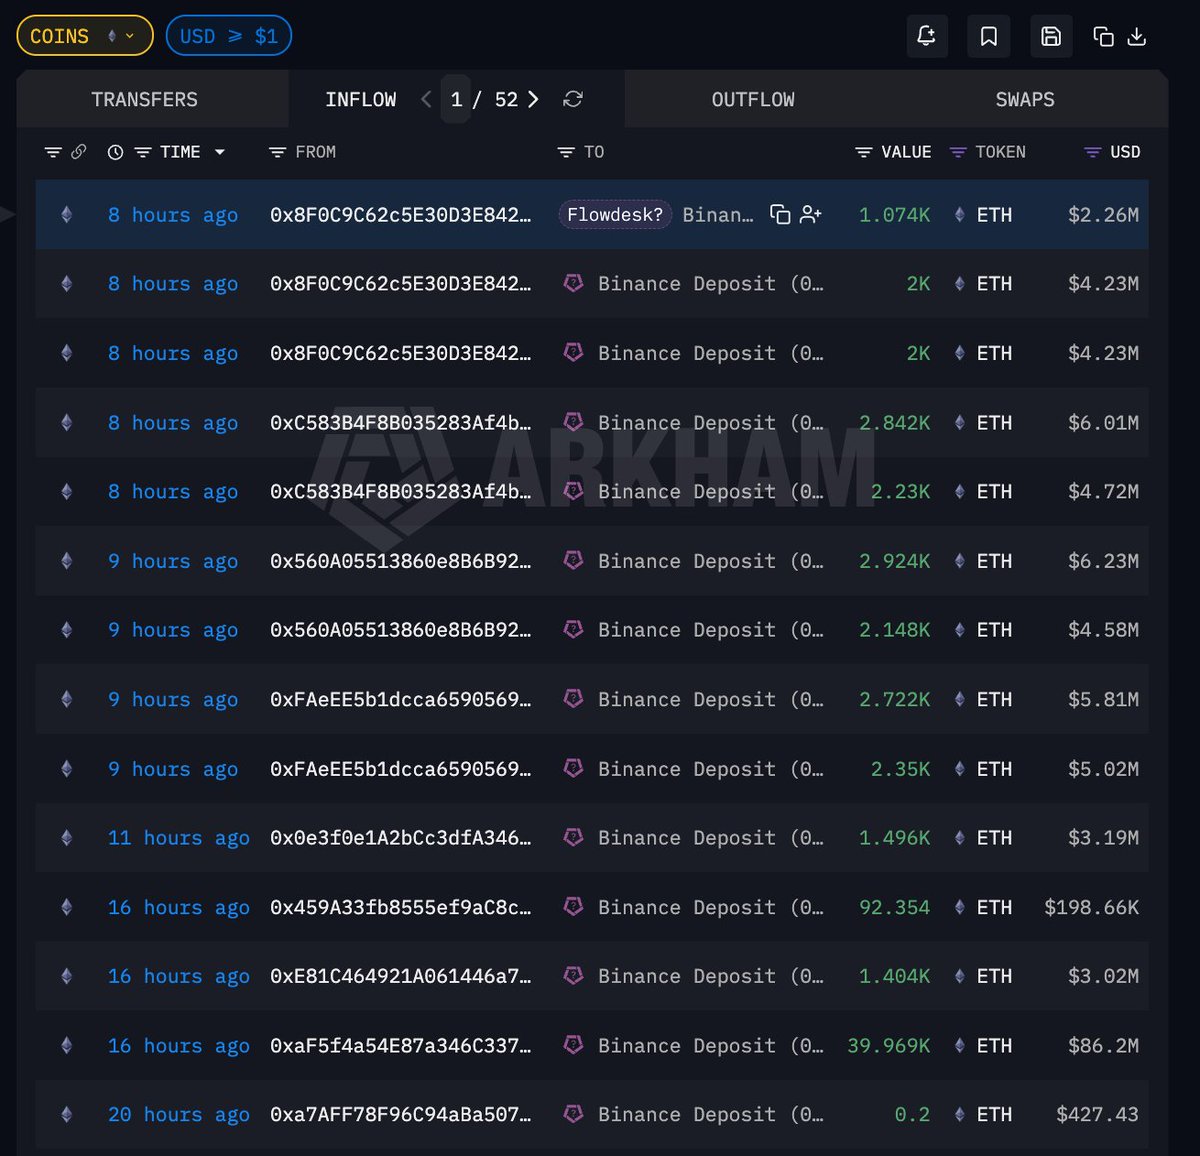Click the 1.074K value cell
Screen dimensions: 1200x1156
tap(895, 215)
